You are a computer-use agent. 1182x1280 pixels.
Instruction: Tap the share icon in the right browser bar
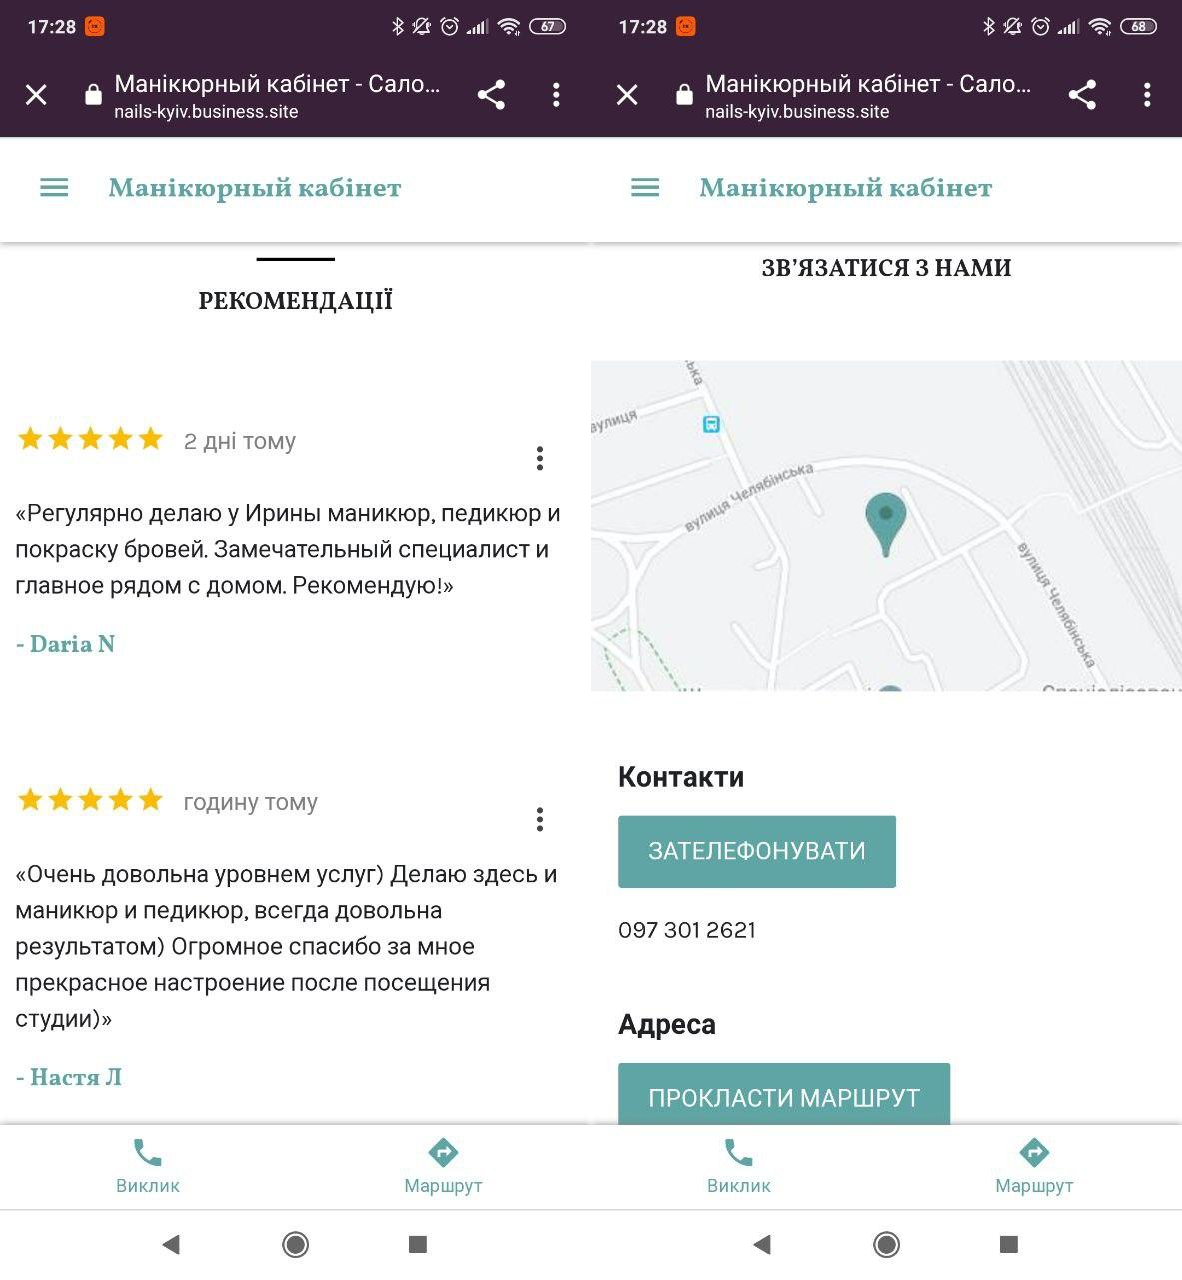tap(1082, 95)
